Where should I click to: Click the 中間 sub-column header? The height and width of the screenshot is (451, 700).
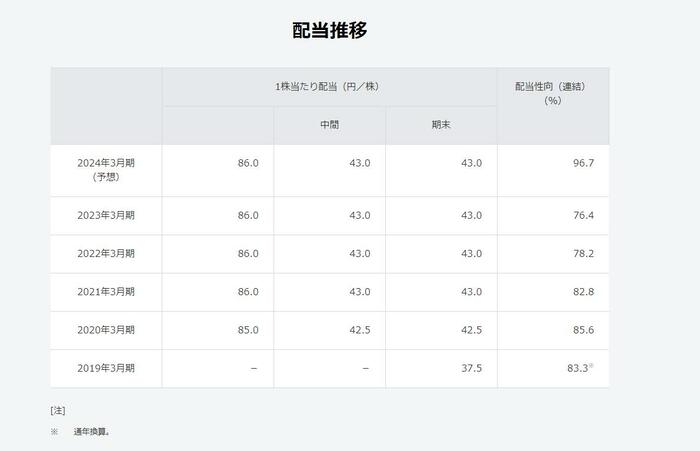pyautogui.click(x=329, y=126)
